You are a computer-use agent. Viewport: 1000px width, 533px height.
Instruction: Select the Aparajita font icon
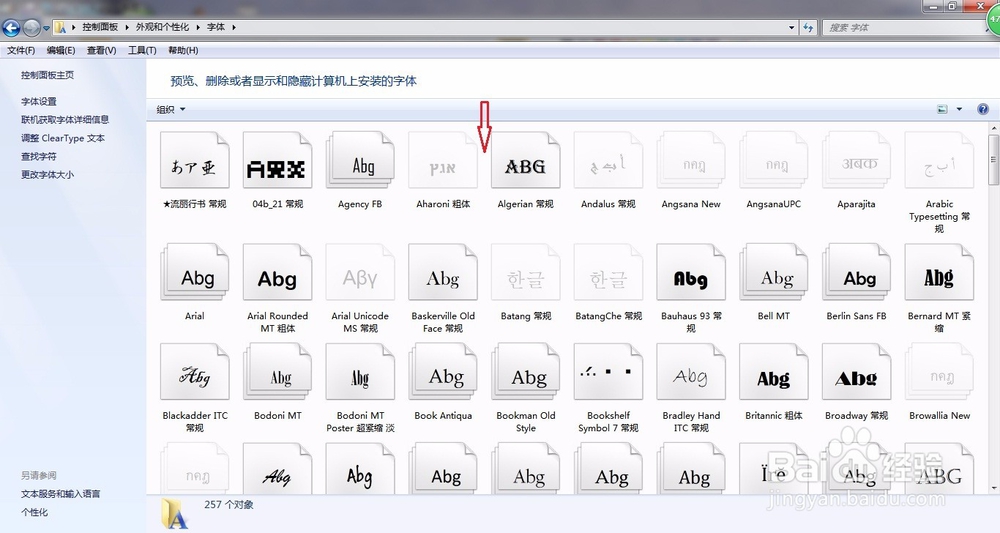pos(857,161)
